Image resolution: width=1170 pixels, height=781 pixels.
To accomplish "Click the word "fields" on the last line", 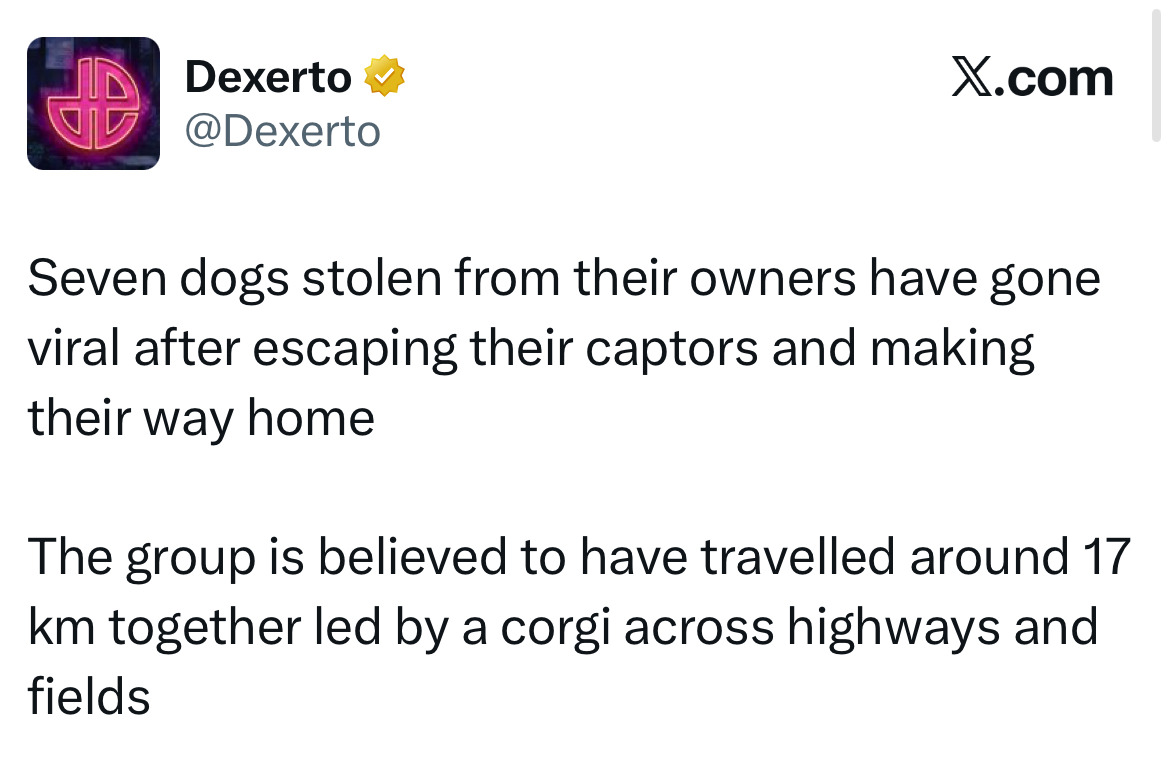I will pyautogui.click(x=89, y=695).
